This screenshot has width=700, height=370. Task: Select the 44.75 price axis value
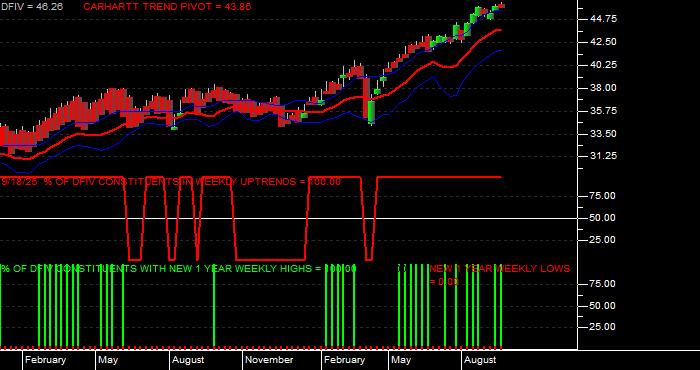(x=603, y=19)
